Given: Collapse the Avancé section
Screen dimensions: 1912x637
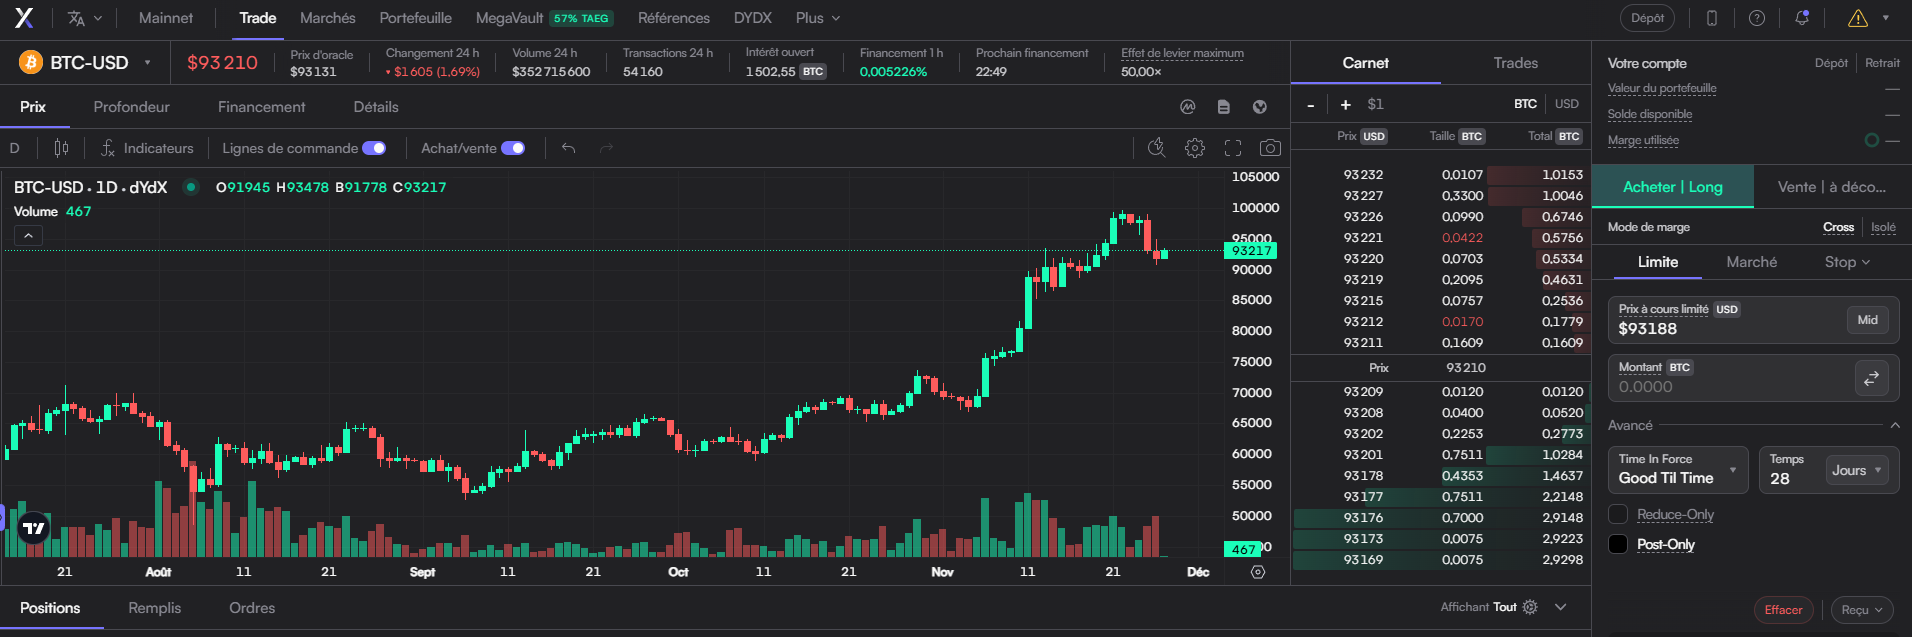Looking at the screenshot, I should 1894,426.
